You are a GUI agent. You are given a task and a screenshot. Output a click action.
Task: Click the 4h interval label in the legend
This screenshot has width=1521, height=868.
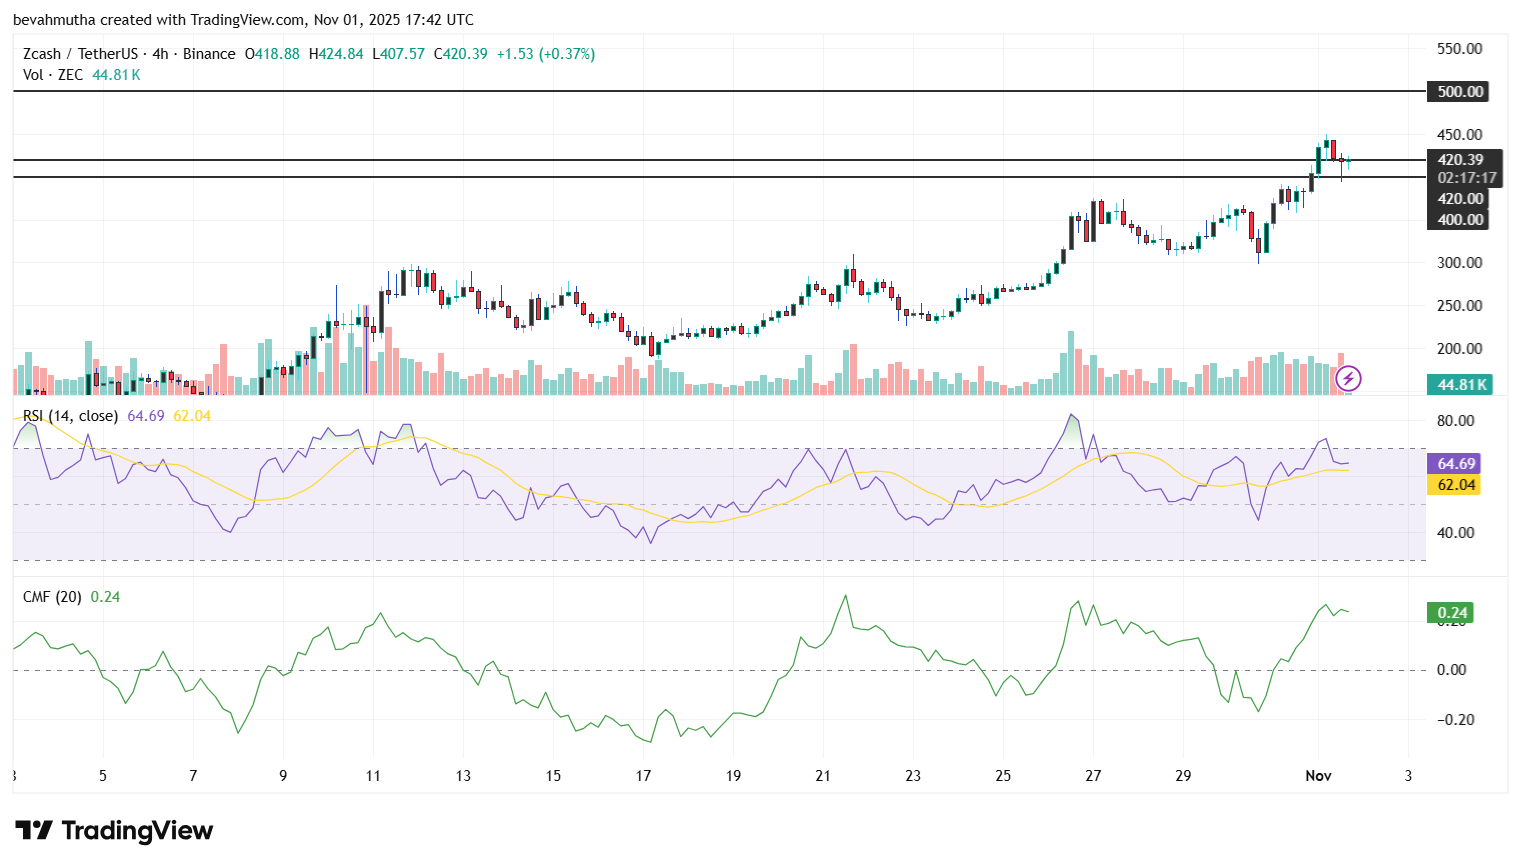tap(162, 53)
